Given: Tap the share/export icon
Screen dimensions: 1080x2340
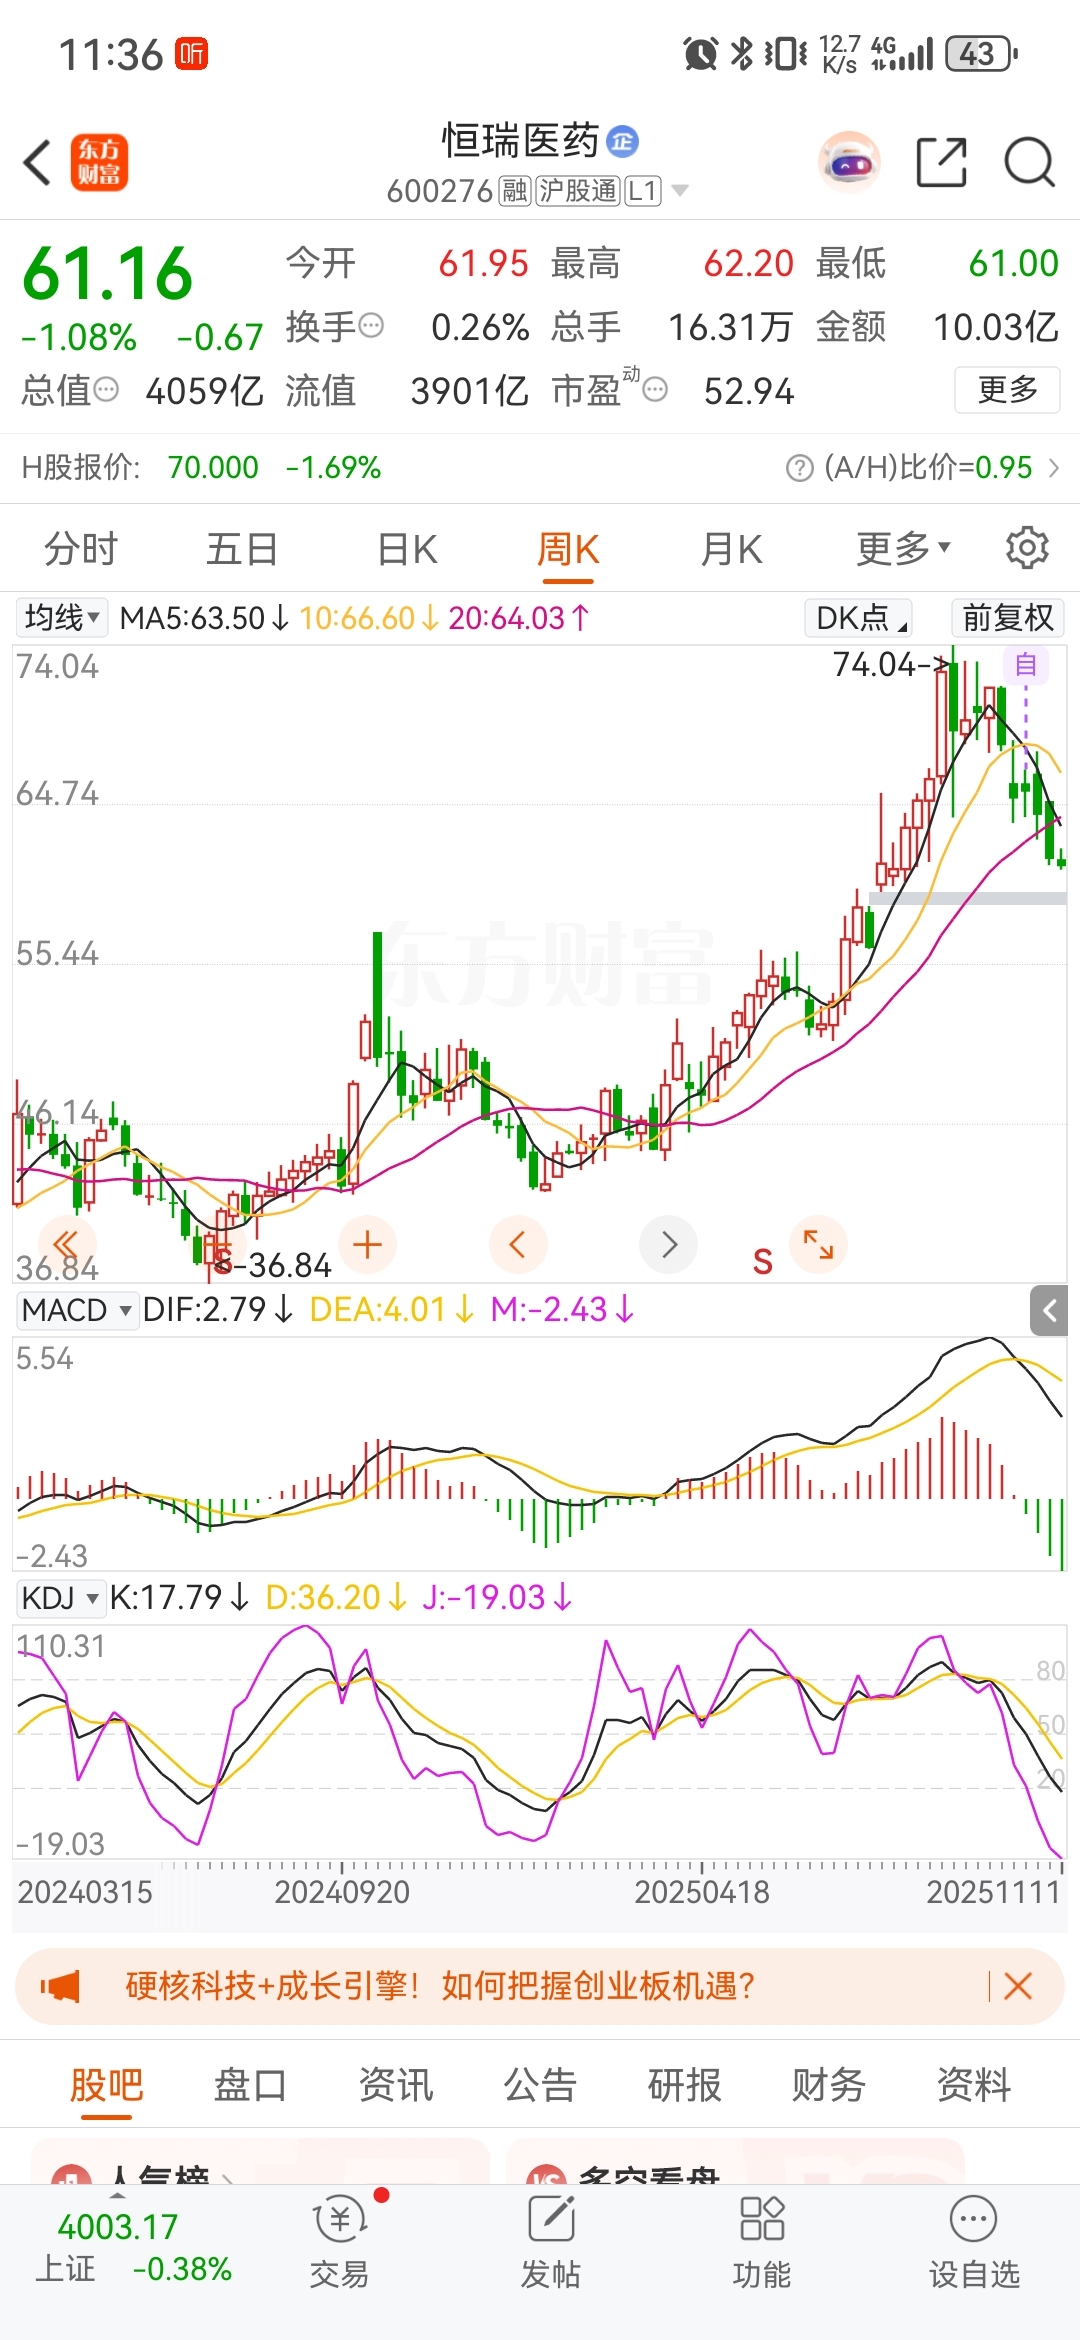Looking at the screenshot, I should (942, 162).
